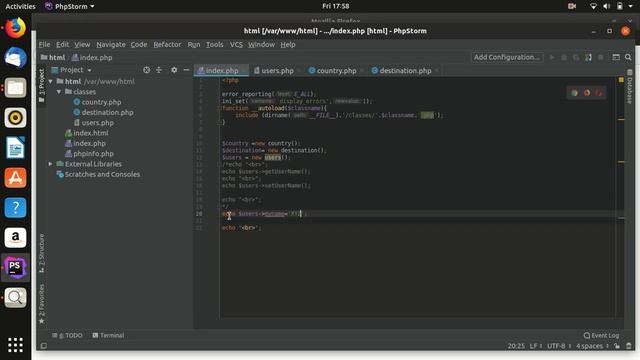Image resolution: width=640 pixels, height=360 pixels.
Task: Click index.php breadcrumb in navigation bar
Action: point(92,58)
